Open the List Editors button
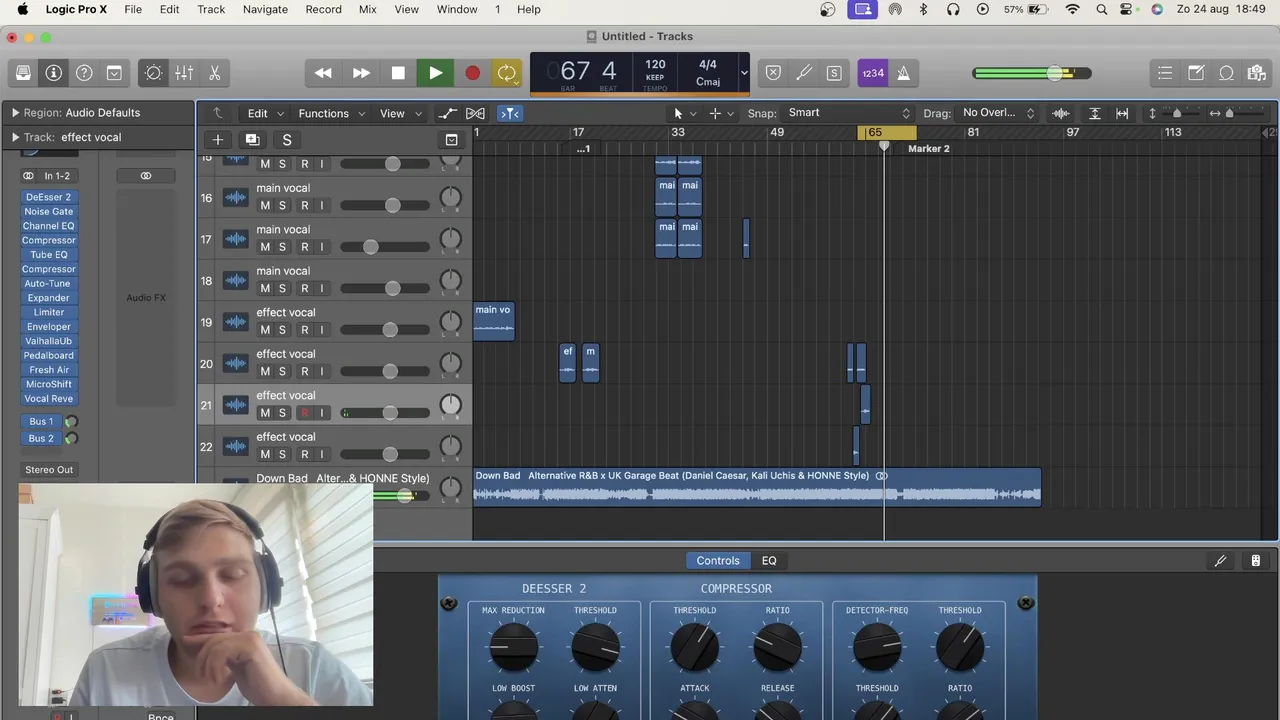 tap(1165, 73)
